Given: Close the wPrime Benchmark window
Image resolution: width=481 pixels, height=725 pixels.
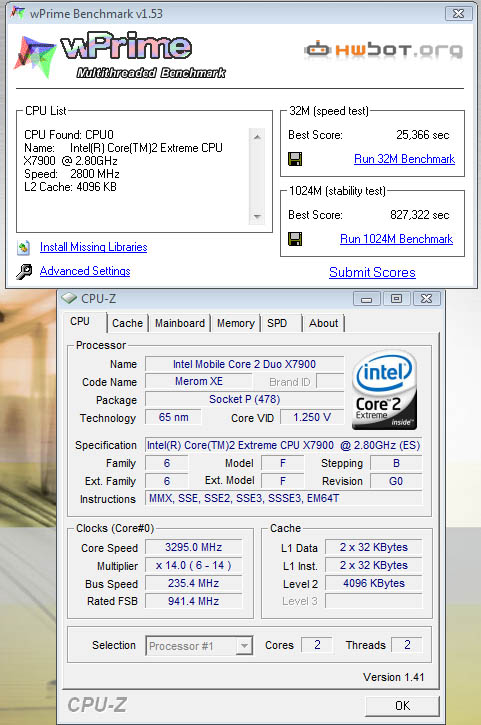Looking at the screenshot, I should click(458, 13).
